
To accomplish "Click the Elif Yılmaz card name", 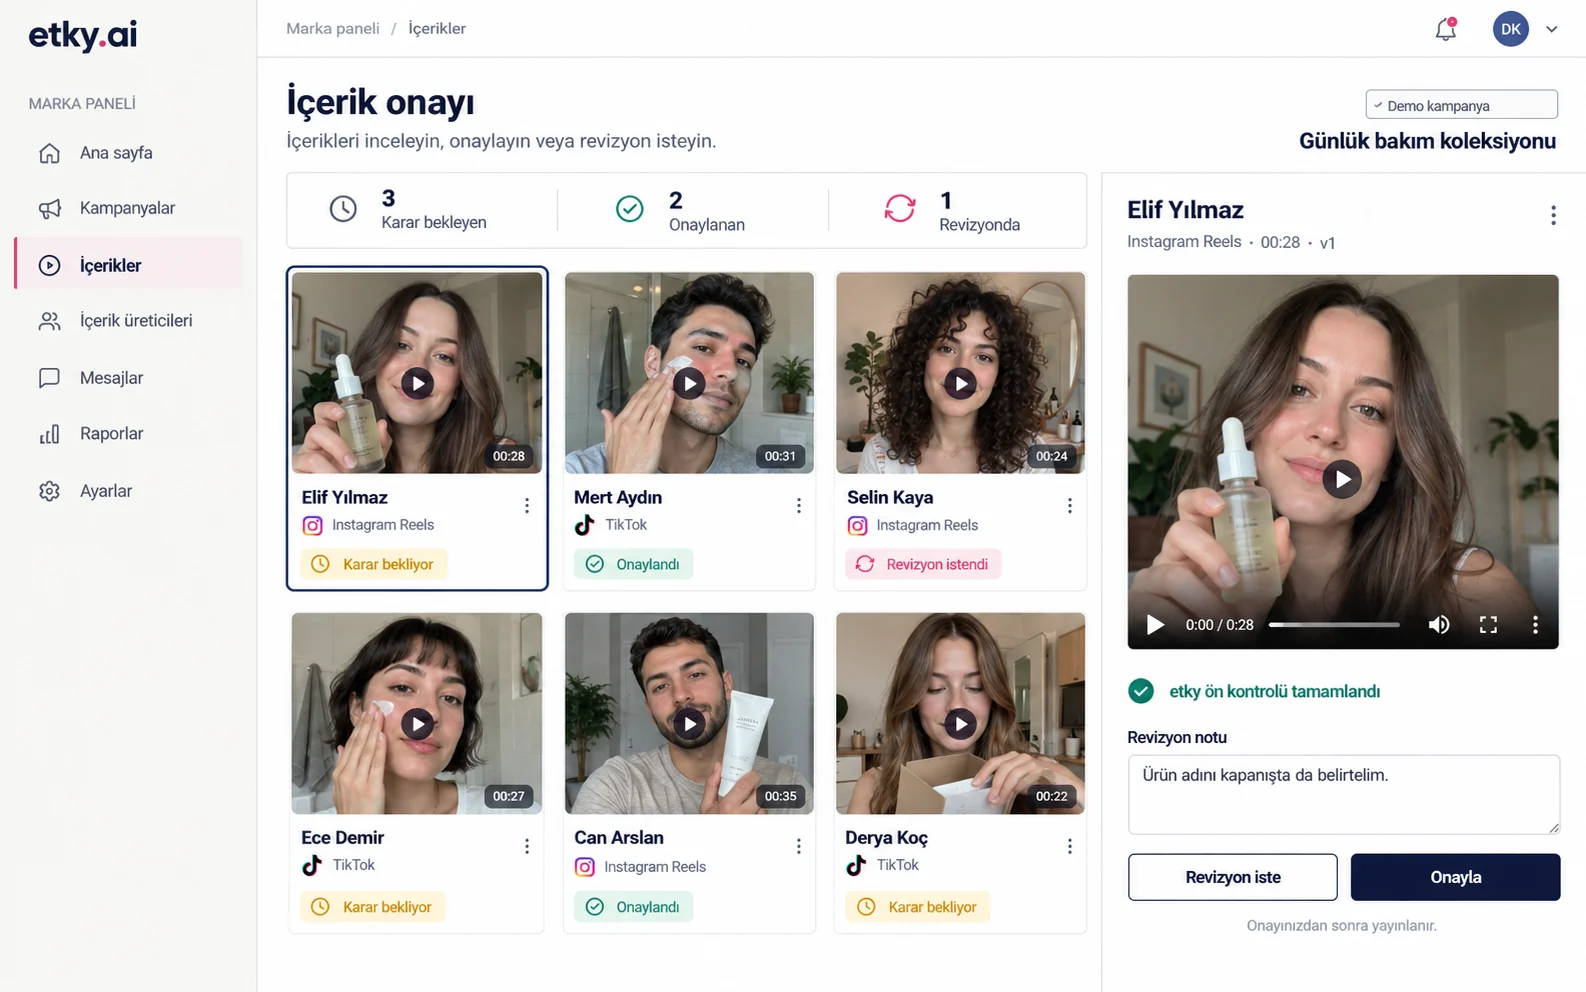I will [345, 497].
